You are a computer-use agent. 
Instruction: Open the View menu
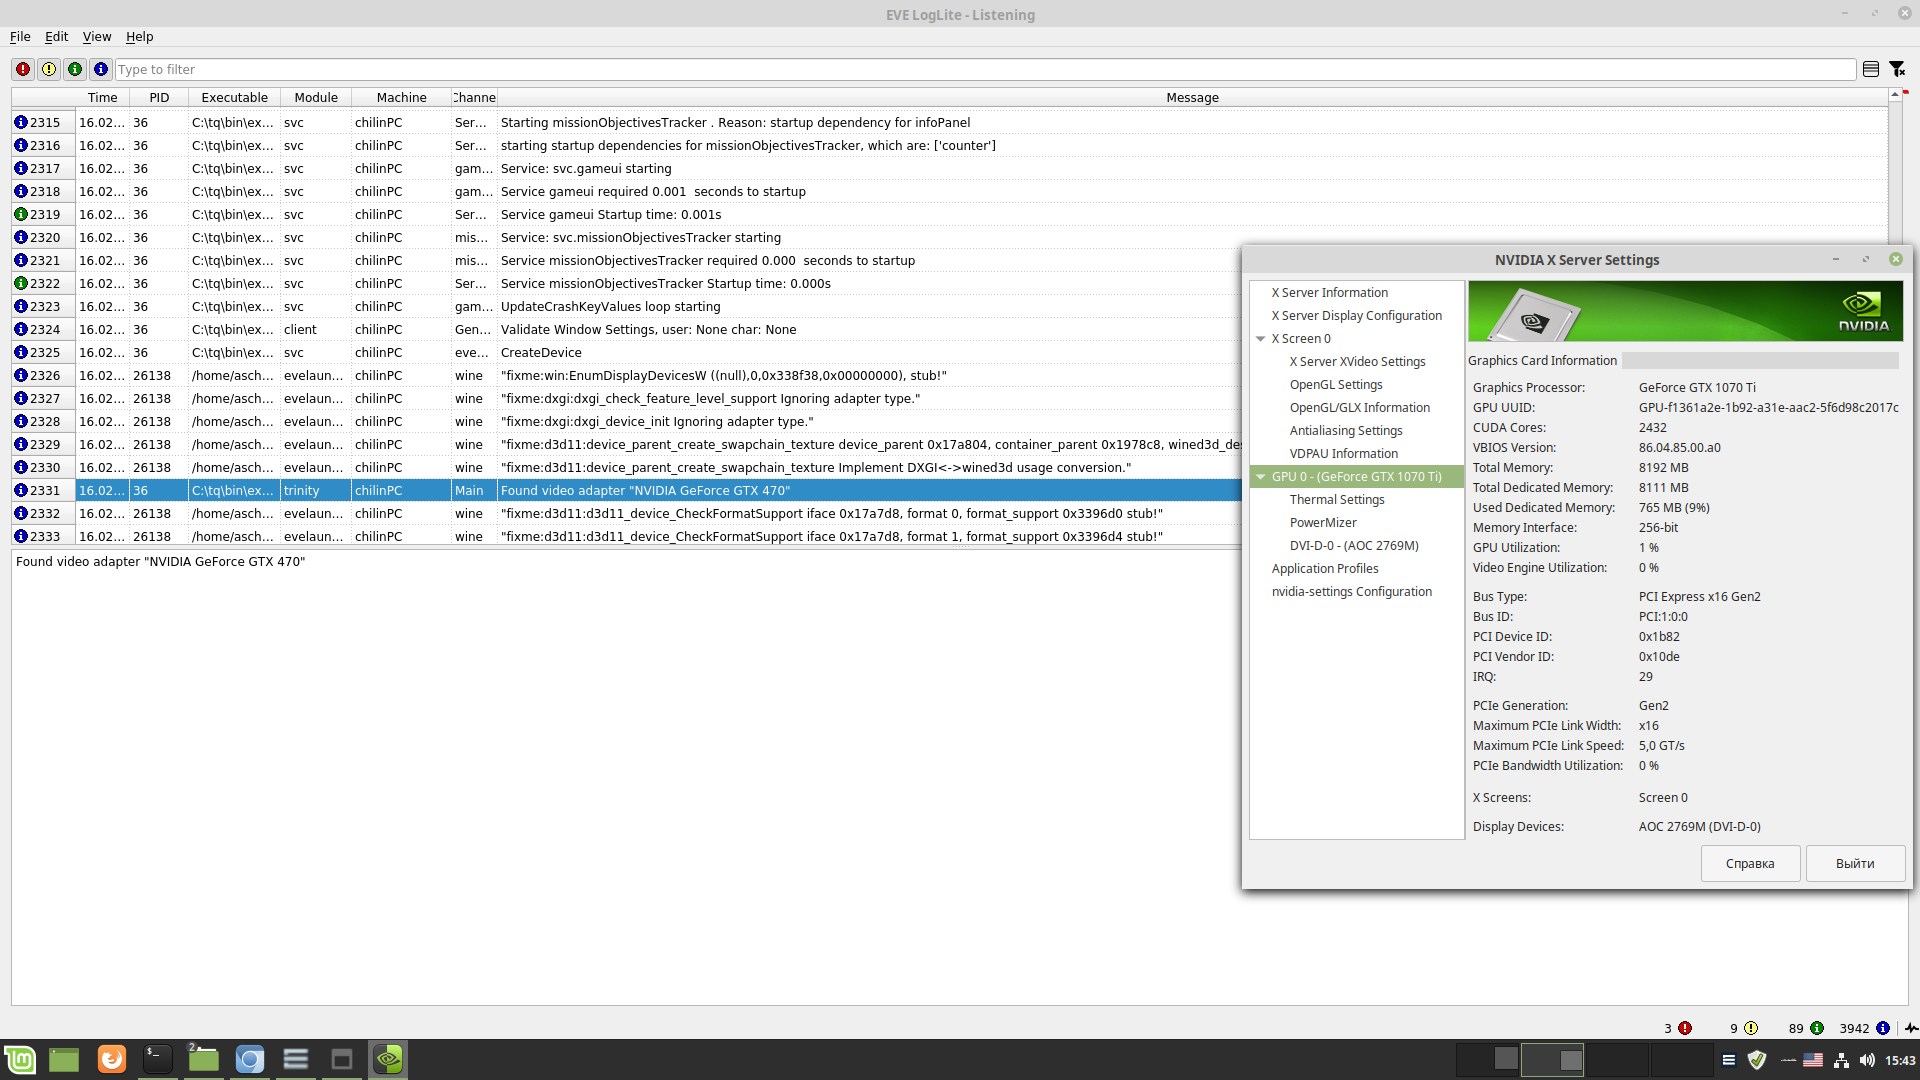click(x=97, y=37)
